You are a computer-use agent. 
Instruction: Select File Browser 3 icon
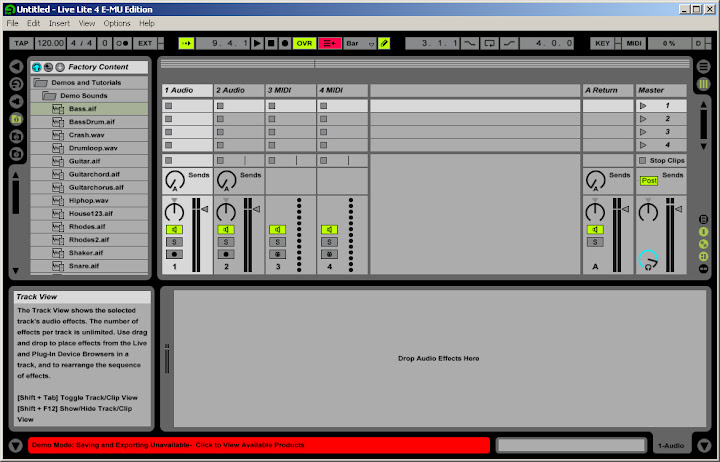[x=16, y=154]
